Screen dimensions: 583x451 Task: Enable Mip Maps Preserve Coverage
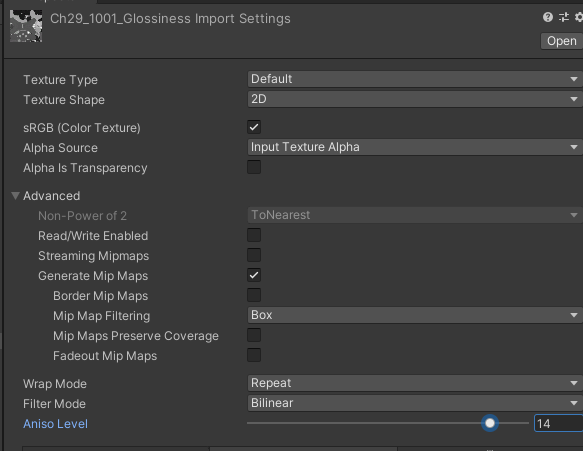point(254,335)
